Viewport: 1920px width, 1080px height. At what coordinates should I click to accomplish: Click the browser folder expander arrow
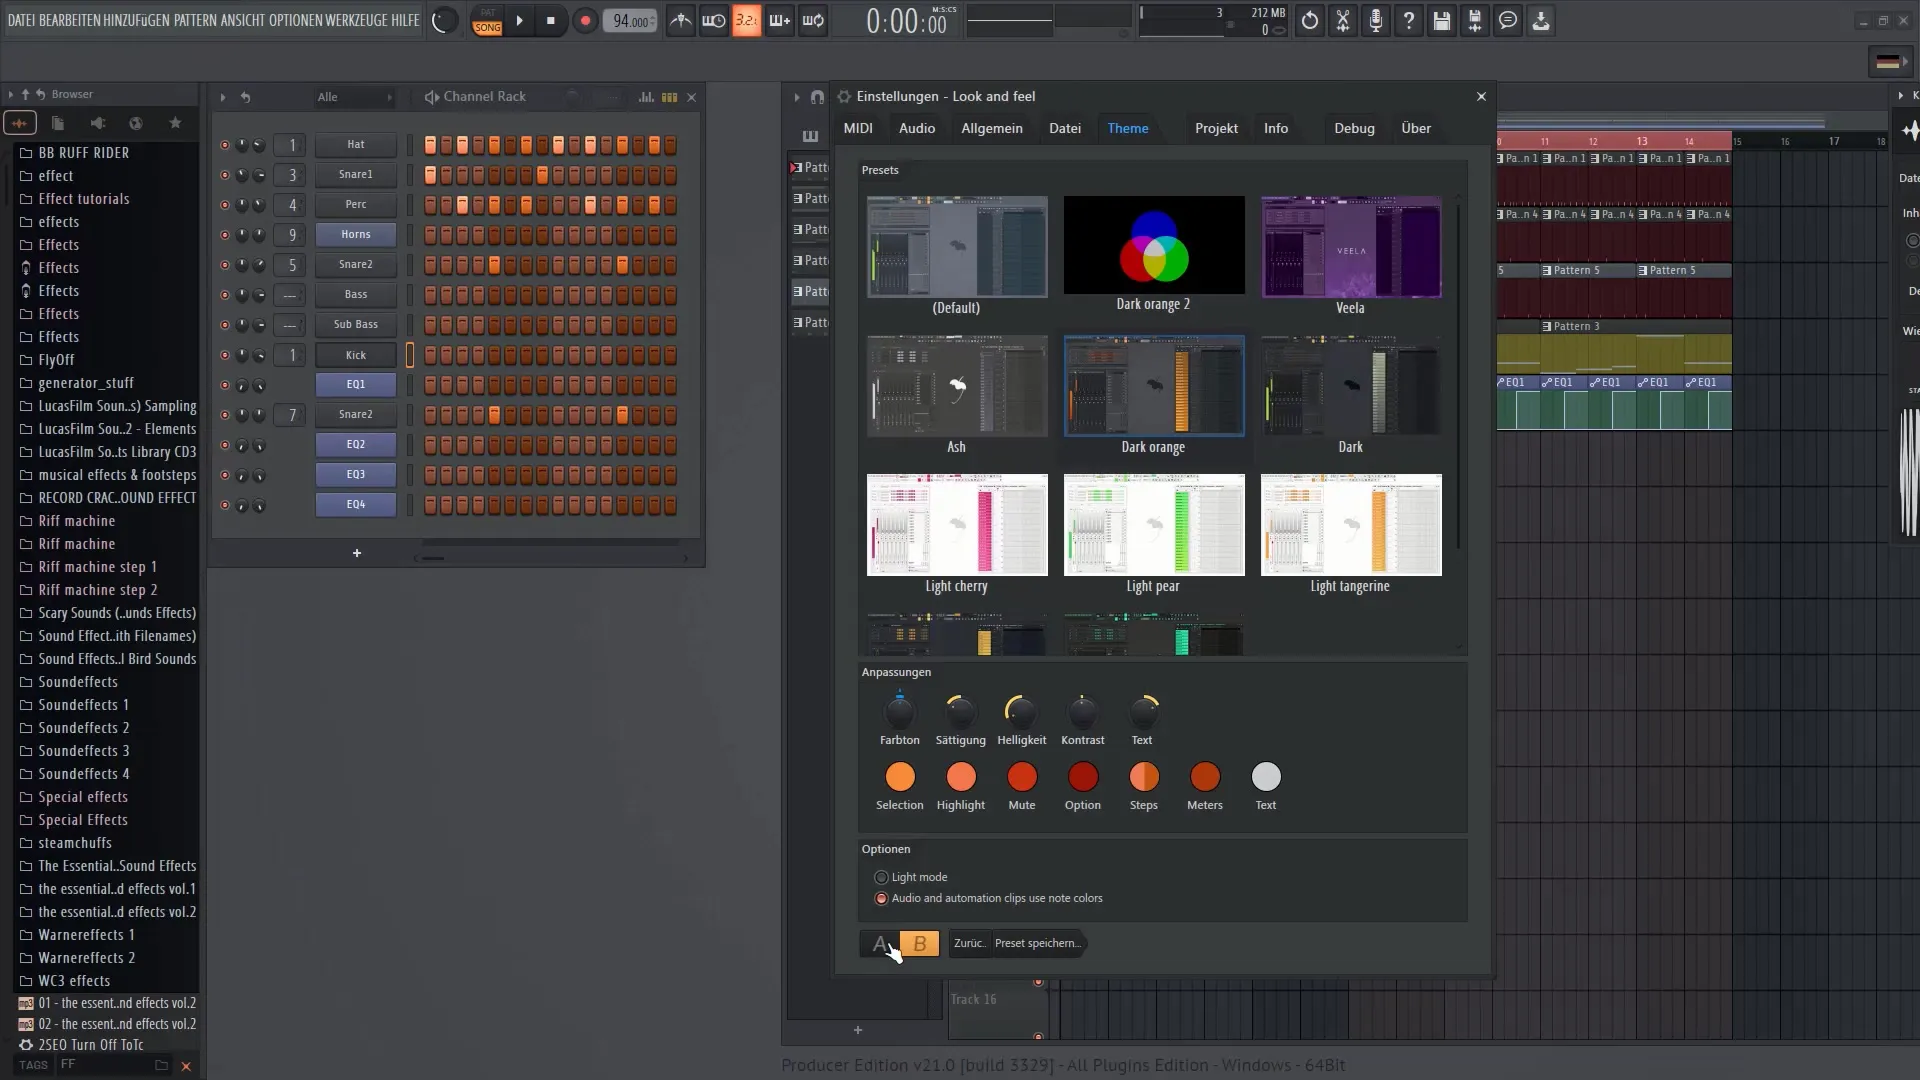[x=9, y=94]
